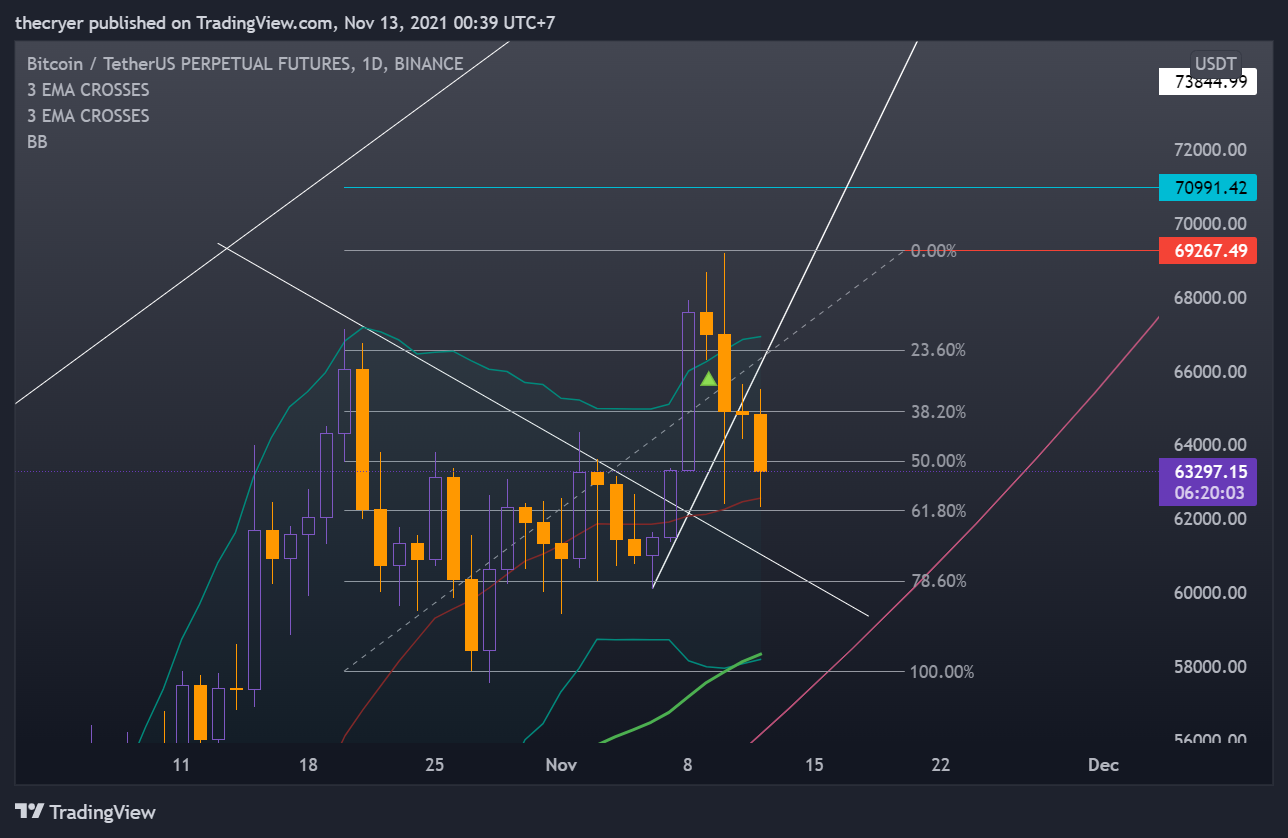Click the 64000.00 price axis value

coord(1210,445)
